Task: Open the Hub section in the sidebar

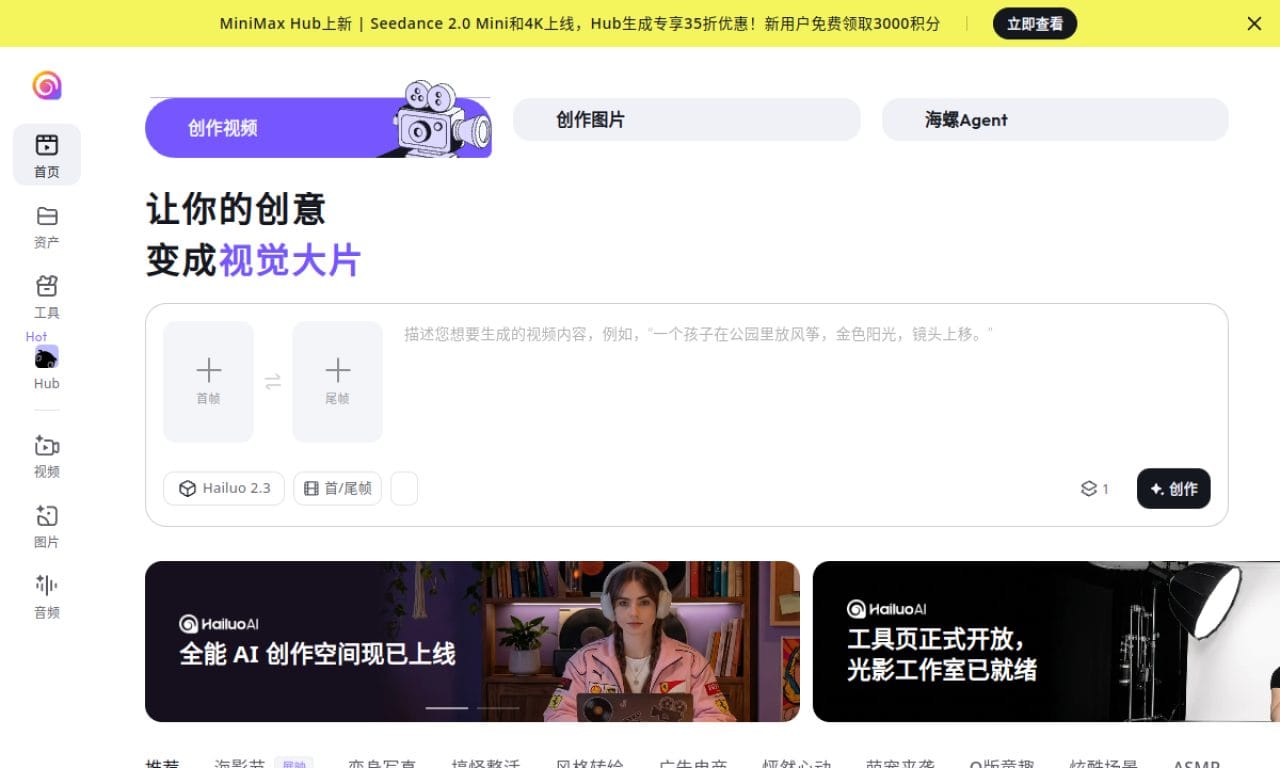Action: pyautogui.click(x=47, y=367)
